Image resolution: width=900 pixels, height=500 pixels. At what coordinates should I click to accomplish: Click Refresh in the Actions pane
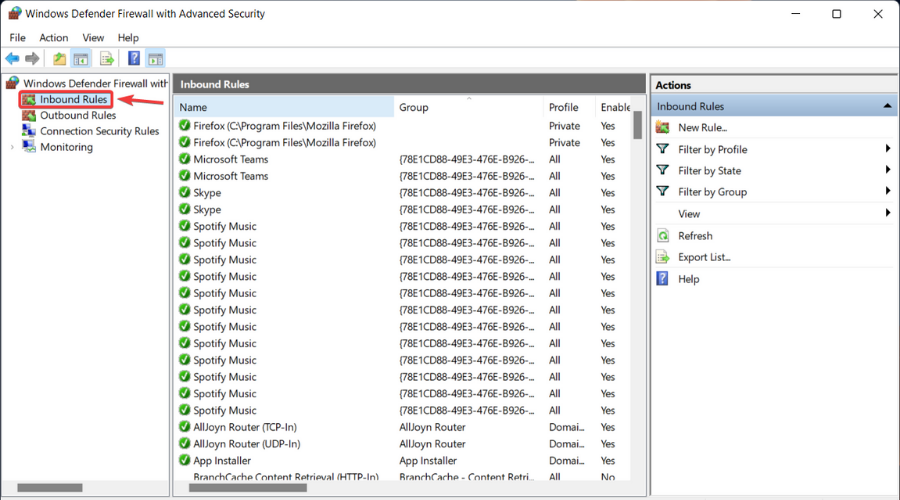695,236
